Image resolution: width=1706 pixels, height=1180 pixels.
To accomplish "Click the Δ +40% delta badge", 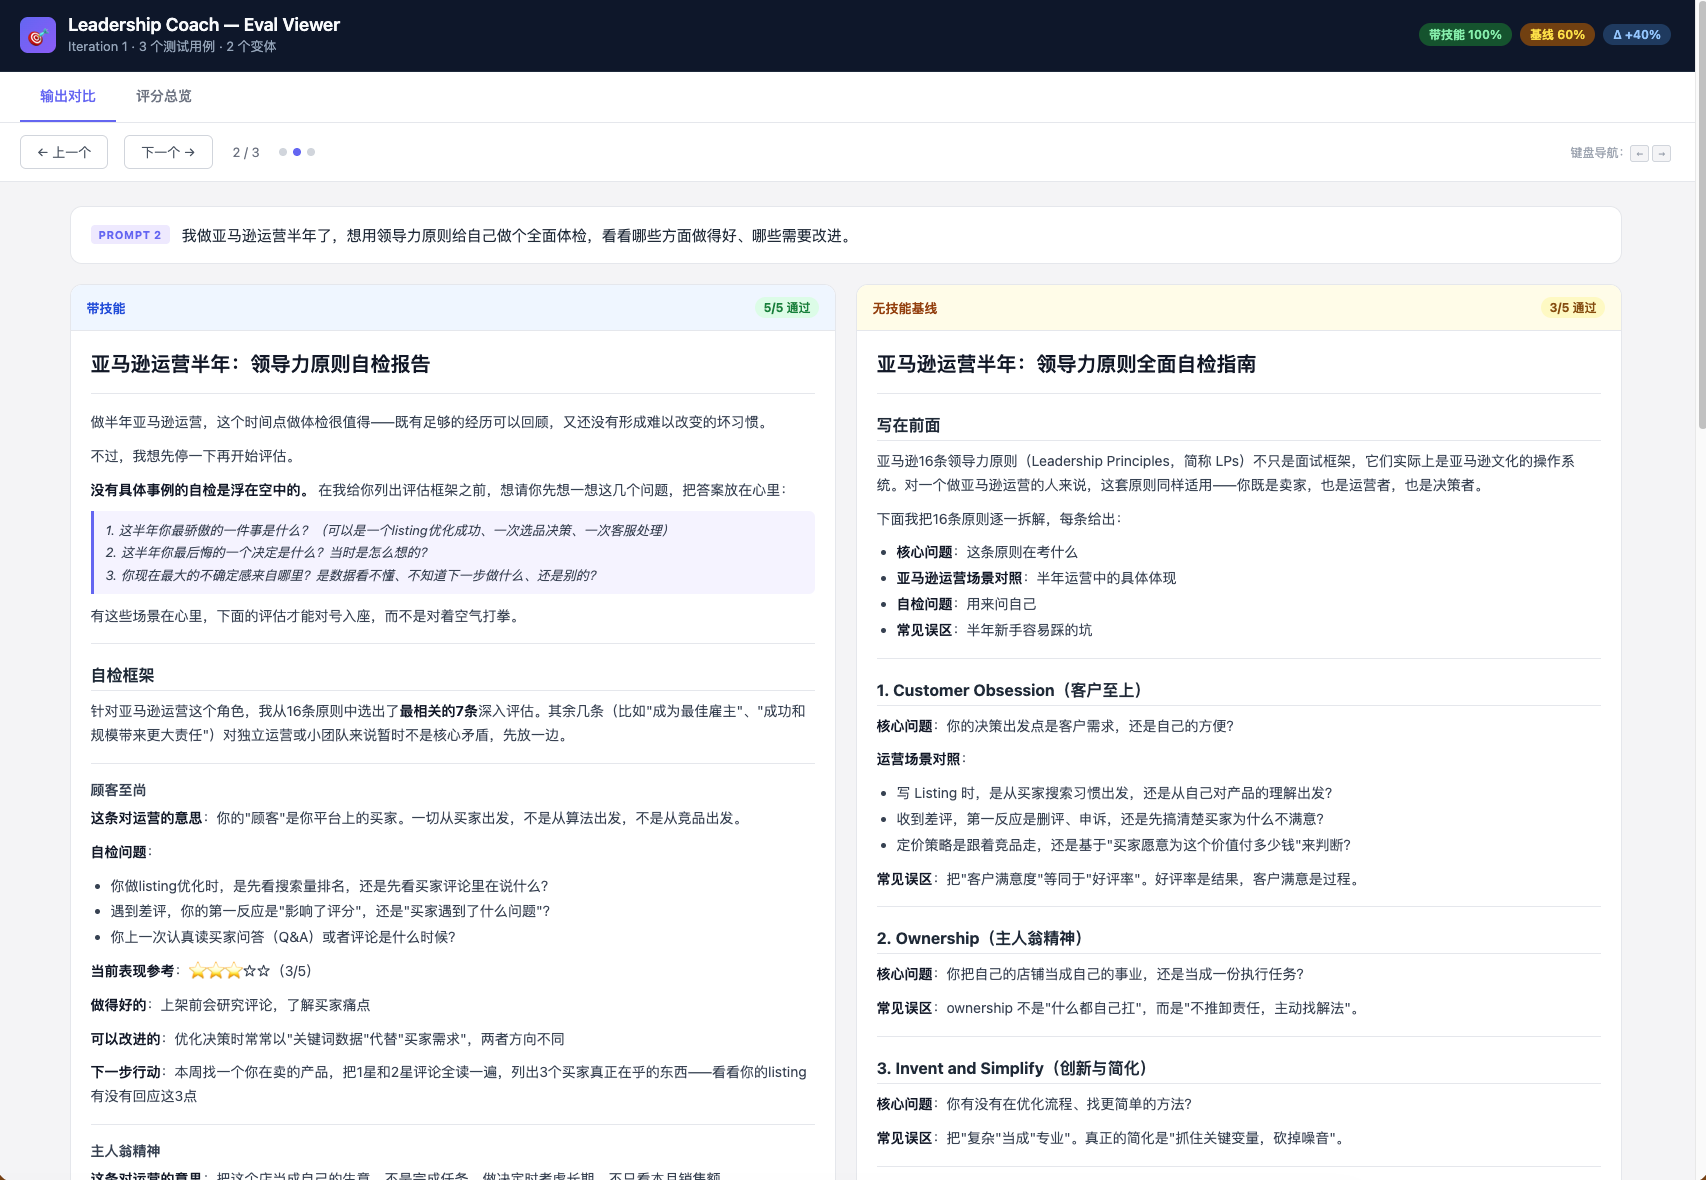I will [x=1636, y=35].
